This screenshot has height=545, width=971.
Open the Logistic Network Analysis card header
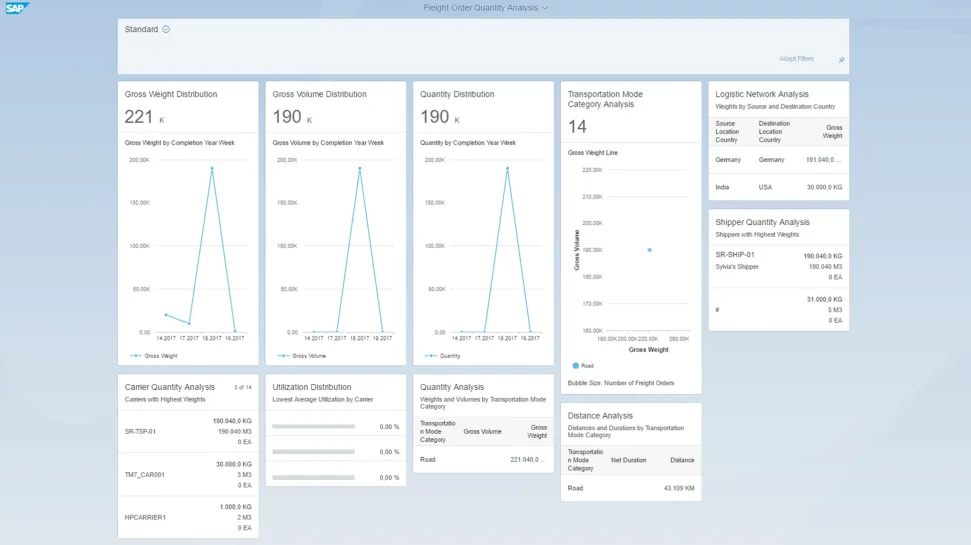pyautogui.click(x=762, y=95)
